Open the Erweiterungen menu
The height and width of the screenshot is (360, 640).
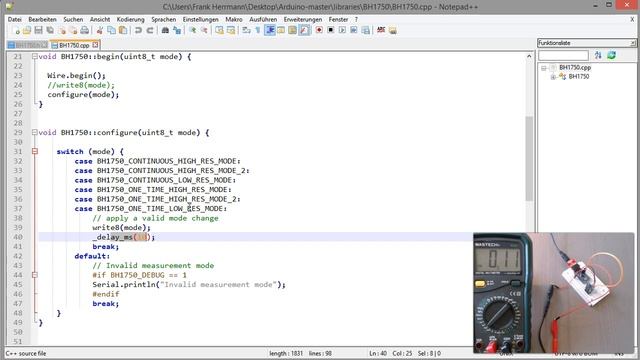pos(303,19)
